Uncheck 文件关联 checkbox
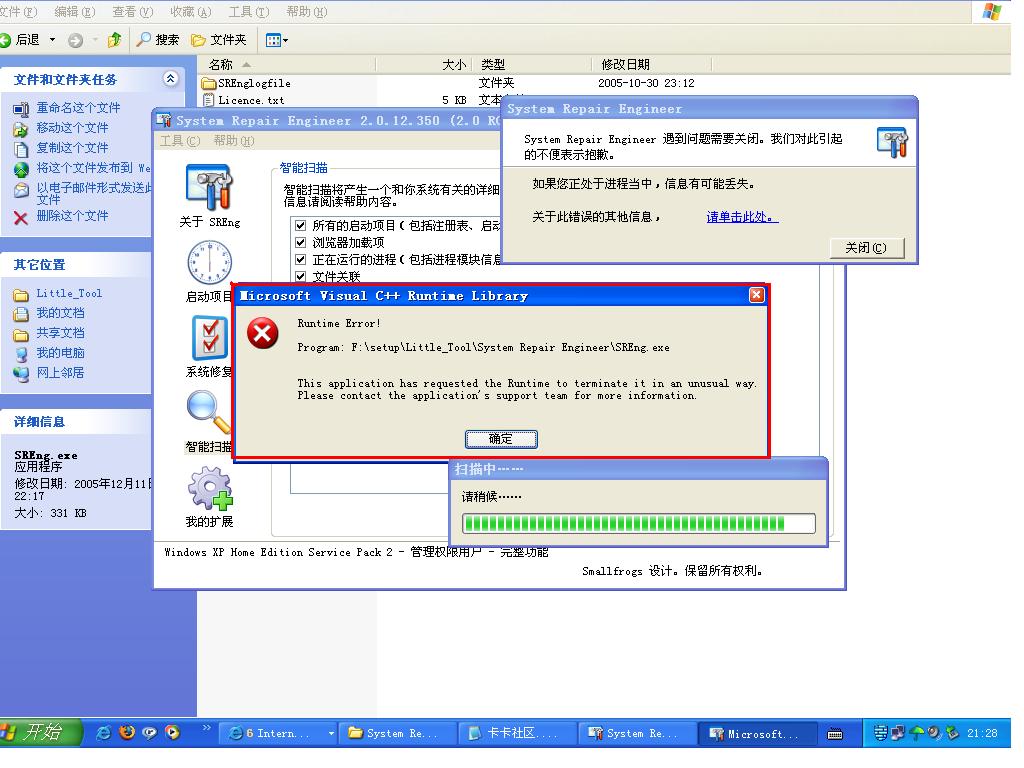This screenshot has height=768, width=1024. [x=300, y=276]
